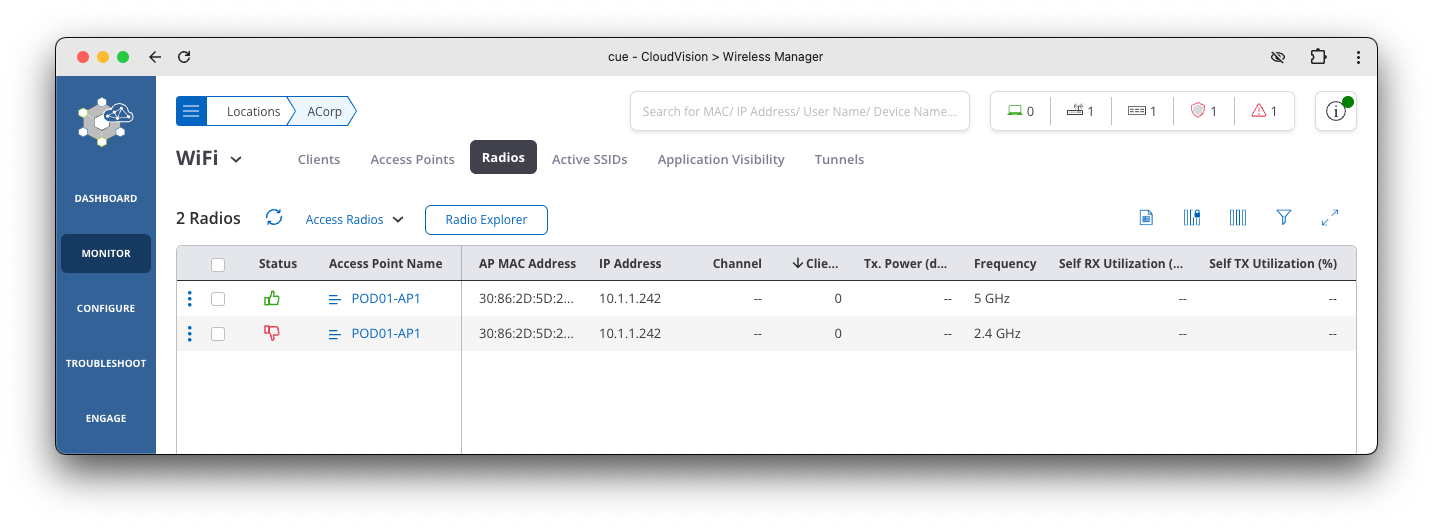Click the shield security status icon
Viewport: 1433px width, 528px height.
coord(1203,111)
